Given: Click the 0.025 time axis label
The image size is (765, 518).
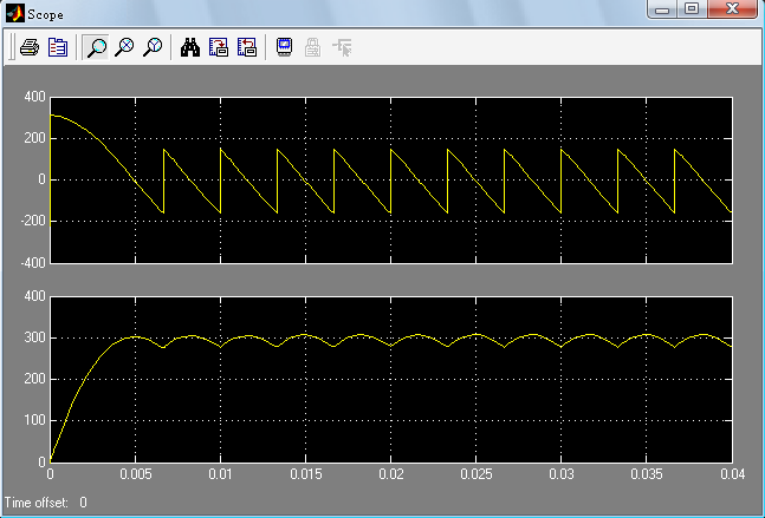Looking at the screenshot, I should pos(476,474).
